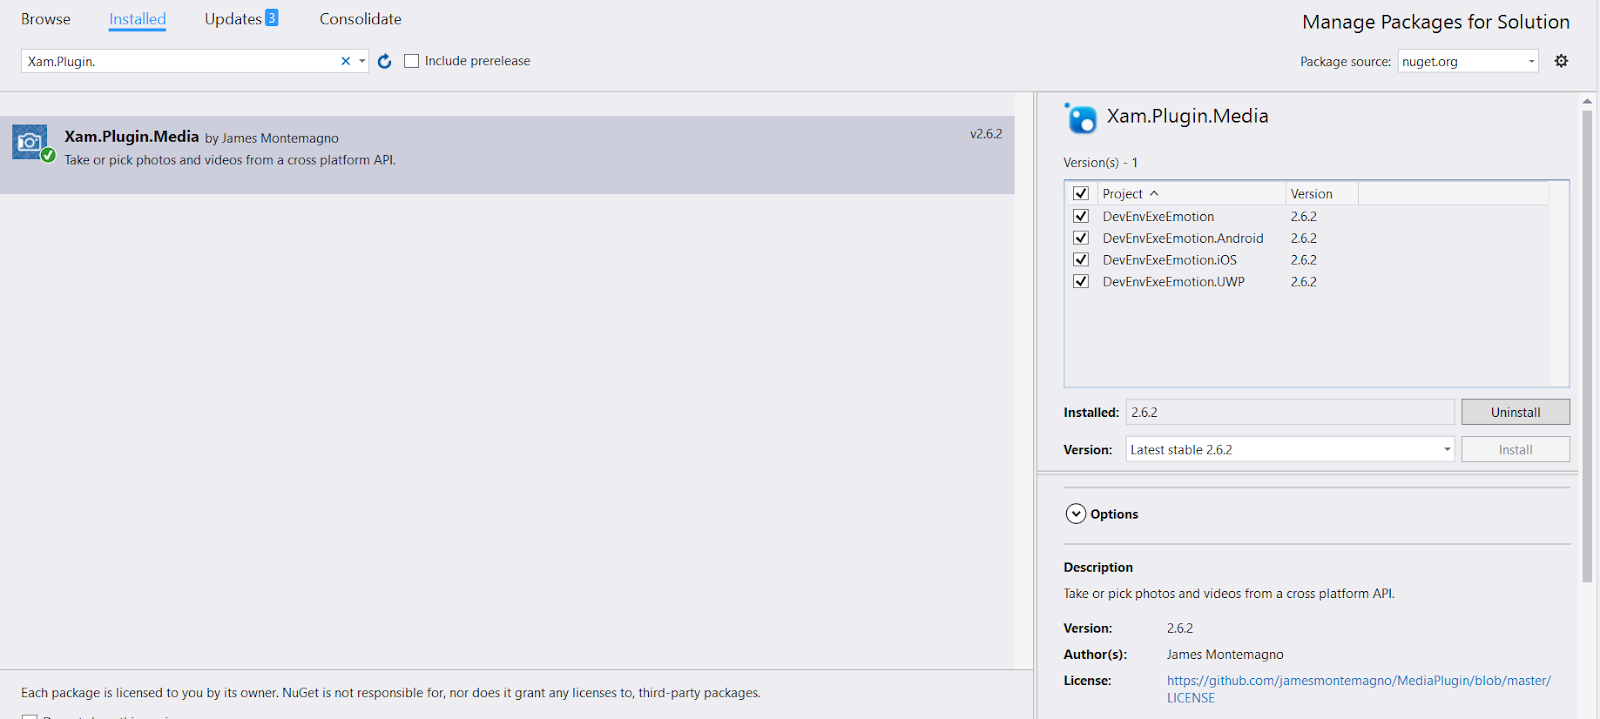Sort by the Version column header
This screenshot has height=719, width=1600.
pos(1321,193)
